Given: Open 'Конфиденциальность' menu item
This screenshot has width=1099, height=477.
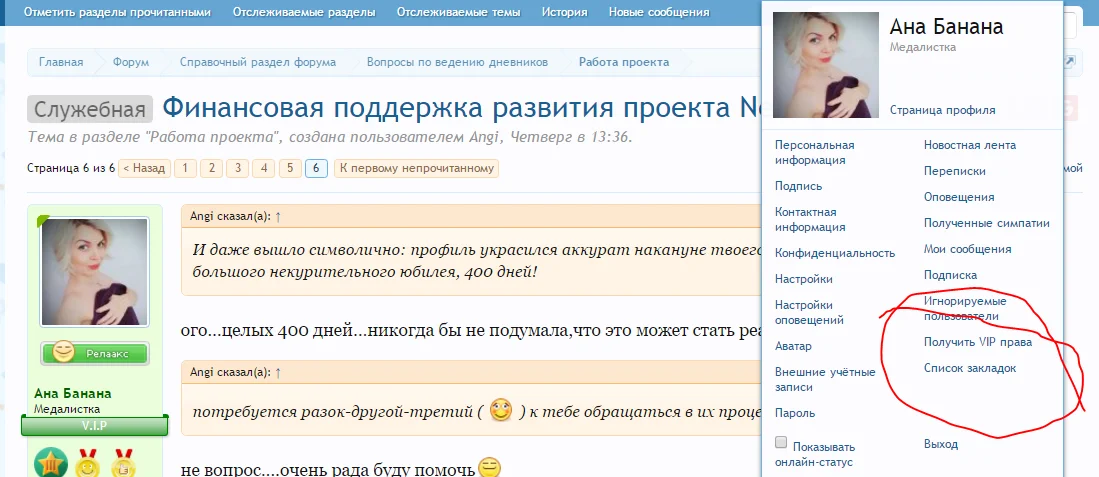Looking at the screenshot, I should click(x=835, y=254).
